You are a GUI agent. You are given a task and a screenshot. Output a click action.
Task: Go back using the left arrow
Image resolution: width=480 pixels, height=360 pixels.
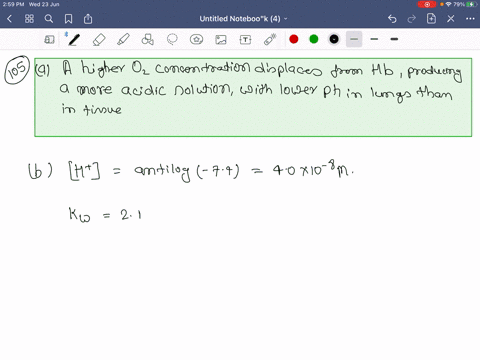9,19
